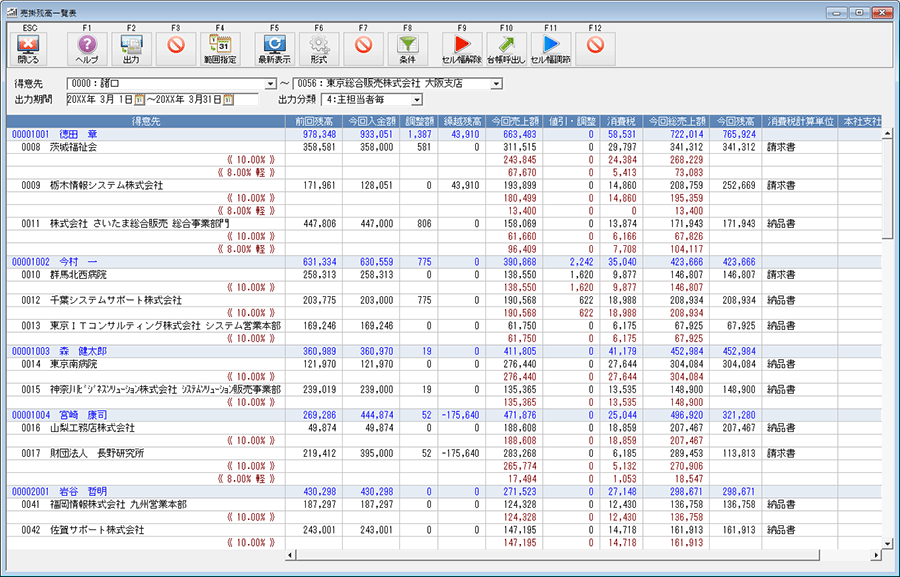Click the disabled F12 toolbar icon
The width and height of the screenshot is (900, 577).
pyautogui.click(x=595, y=49)
